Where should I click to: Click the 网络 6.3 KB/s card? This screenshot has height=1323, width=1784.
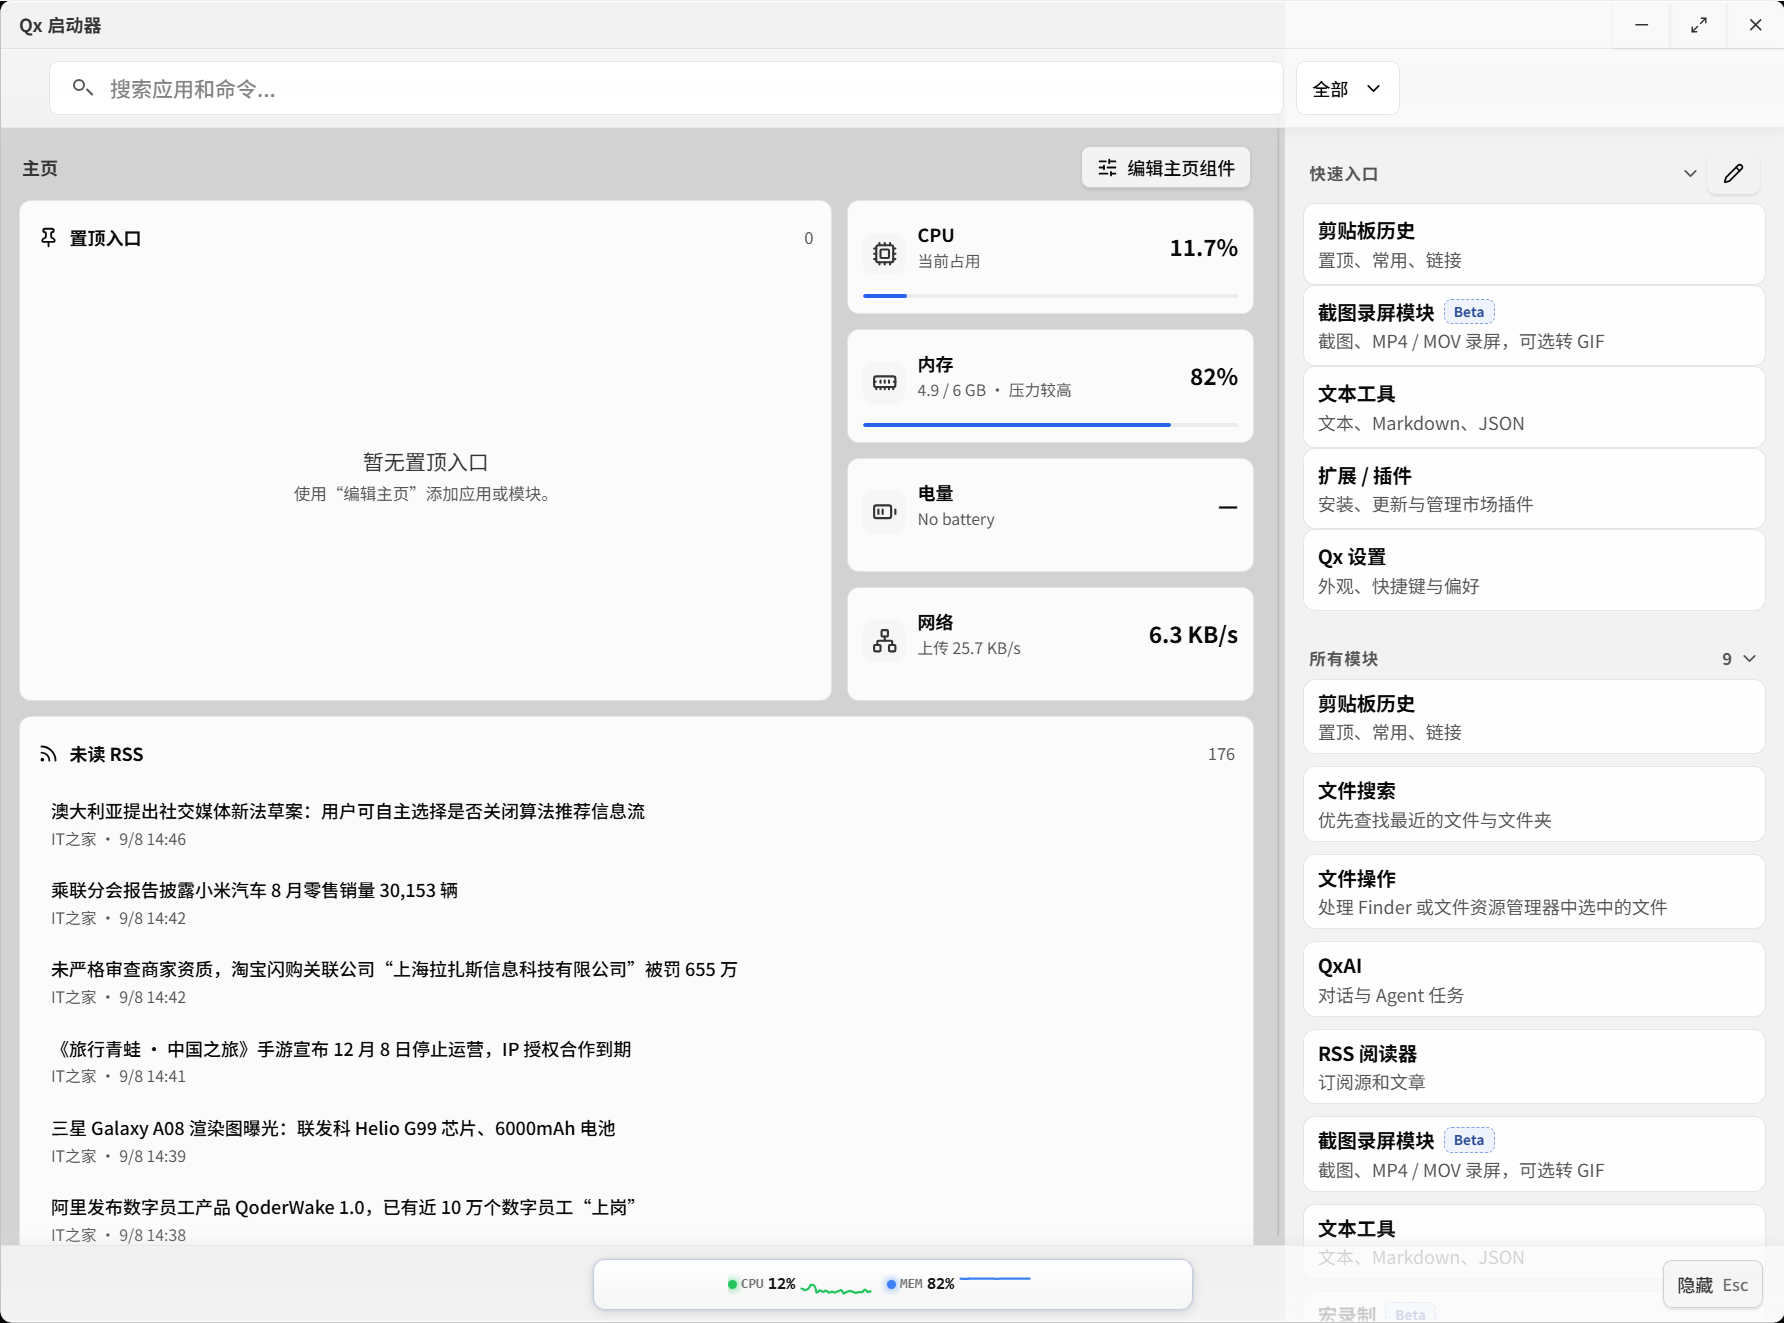(1050, 644)
